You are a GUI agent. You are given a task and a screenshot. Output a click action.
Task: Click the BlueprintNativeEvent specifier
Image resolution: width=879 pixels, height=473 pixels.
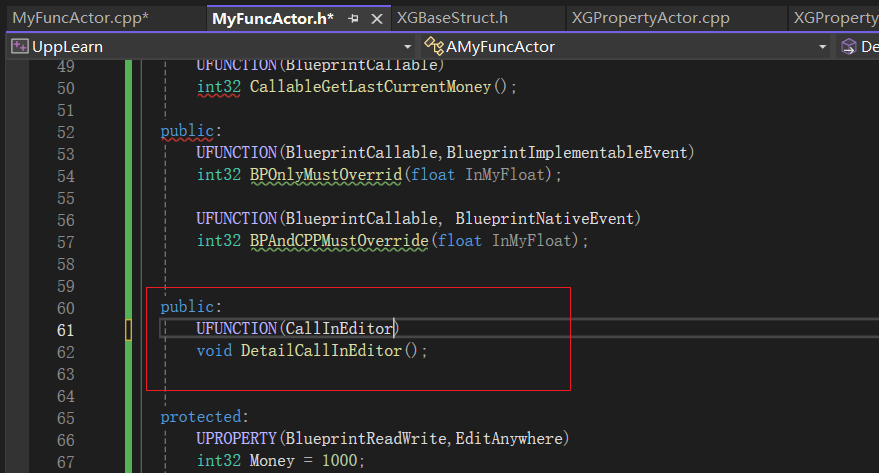pyautogui.click(x=544, y=219)
